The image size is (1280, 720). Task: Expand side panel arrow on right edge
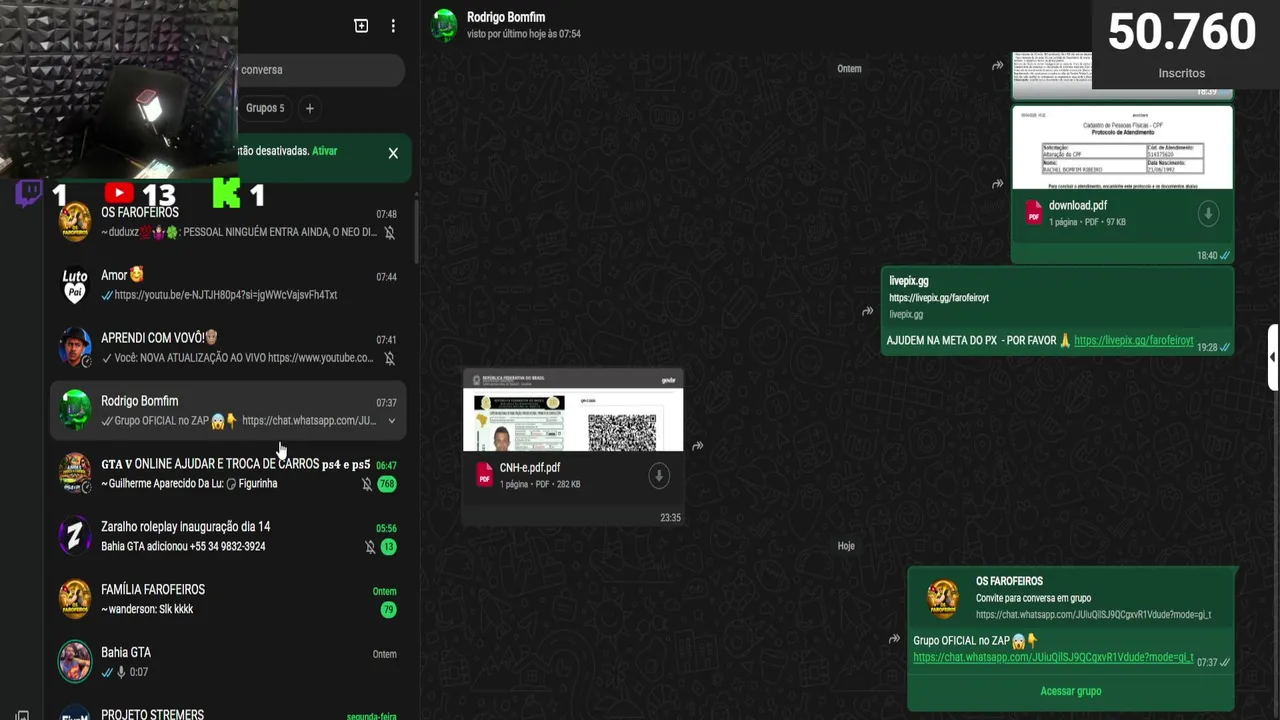pyautogui.click(x=1273, y=357)
